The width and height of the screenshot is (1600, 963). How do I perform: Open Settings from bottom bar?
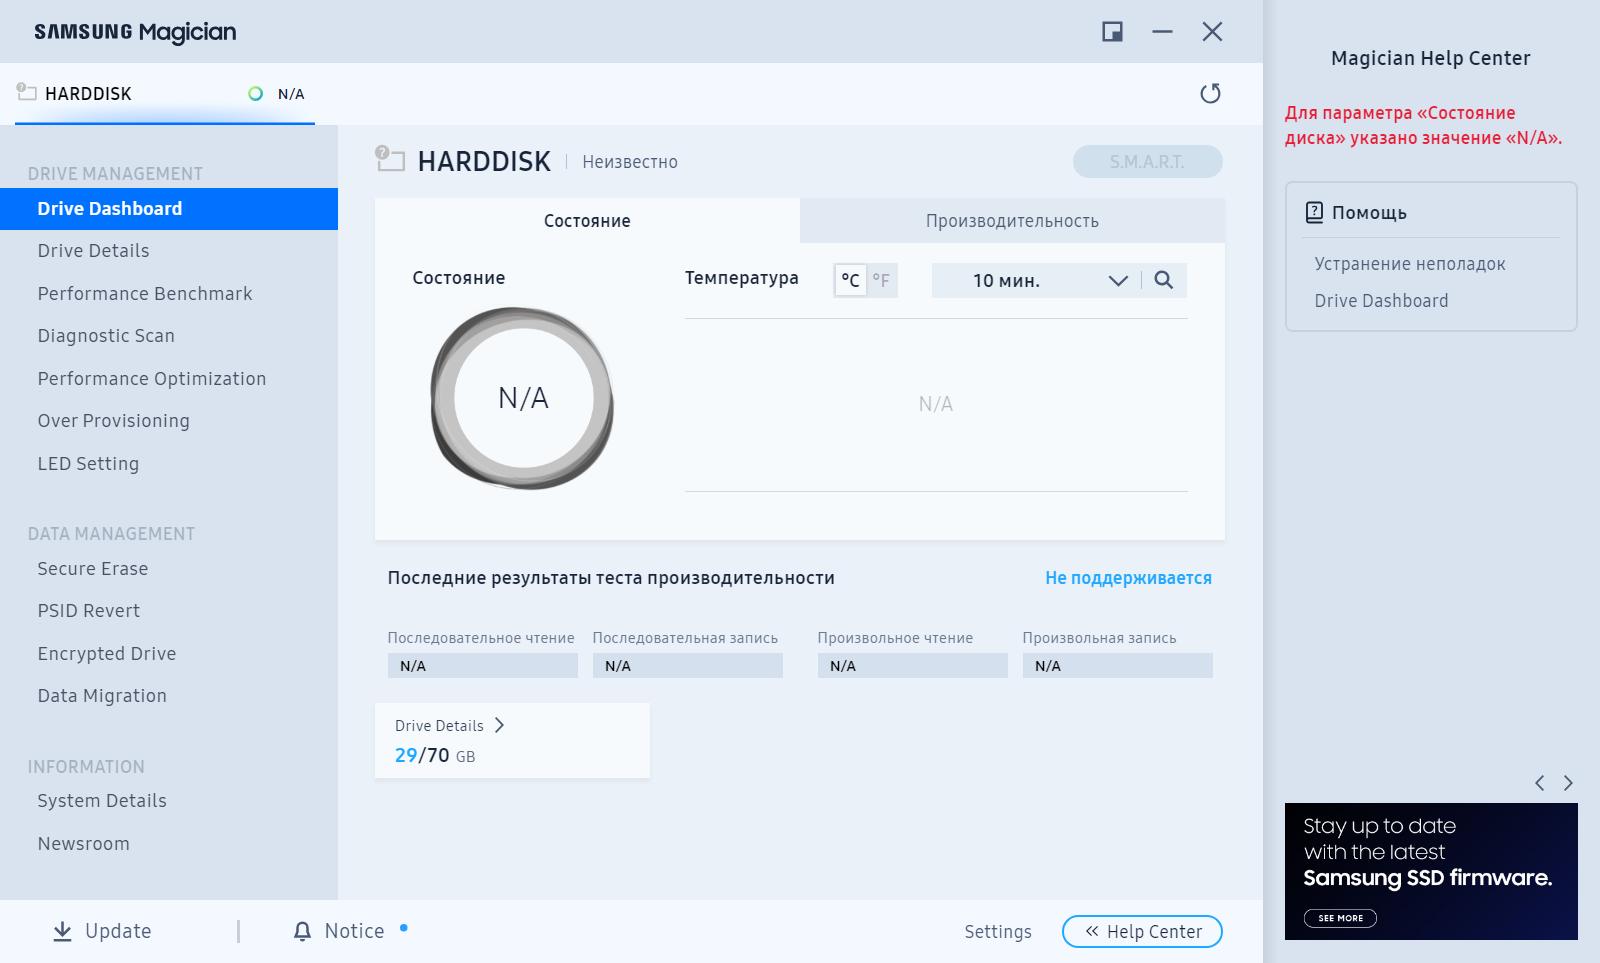[x=998, y=932]
